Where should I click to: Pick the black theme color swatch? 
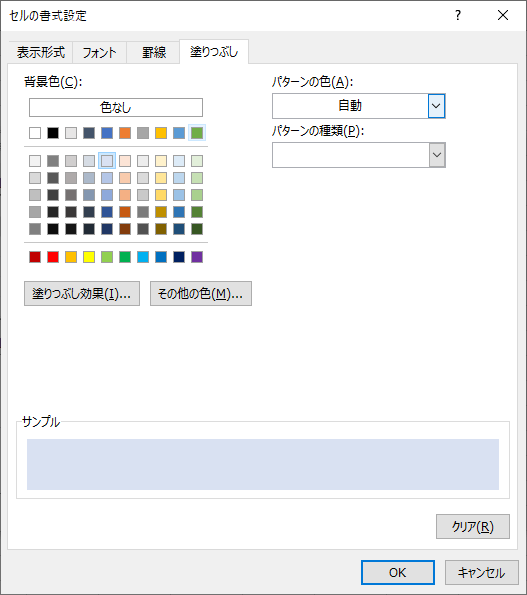tap(53, 133)
